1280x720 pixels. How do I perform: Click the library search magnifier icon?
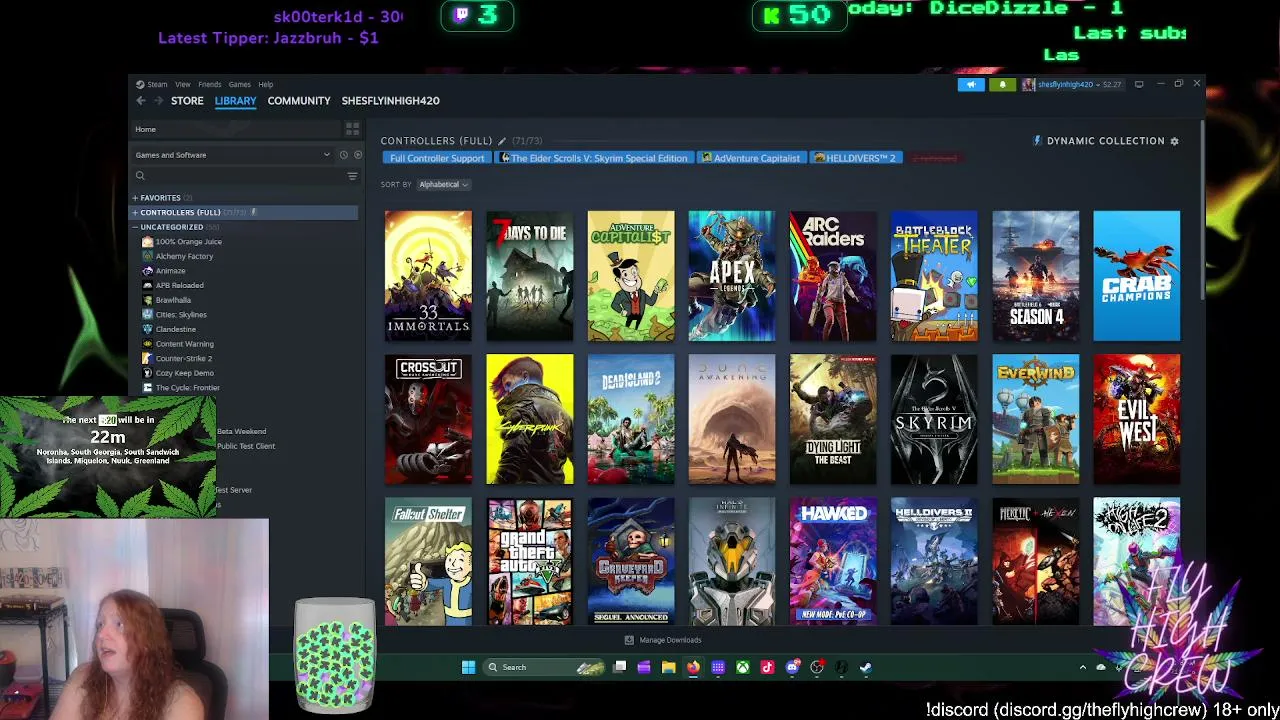pos(140,176)
